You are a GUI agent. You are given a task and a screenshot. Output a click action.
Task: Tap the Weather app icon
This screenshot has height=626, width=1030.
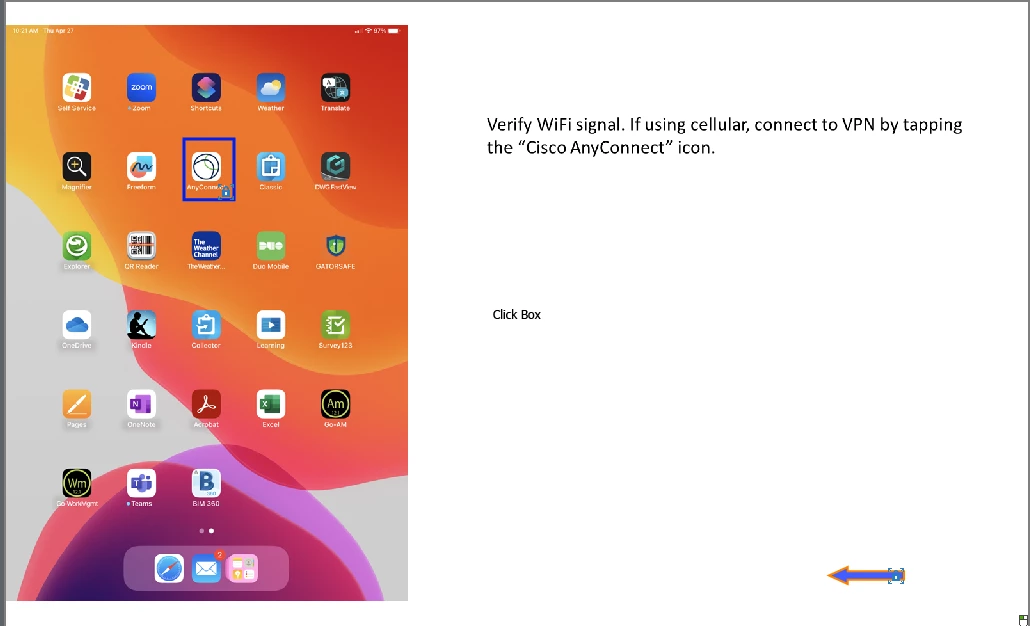click(x=271, y=88)
